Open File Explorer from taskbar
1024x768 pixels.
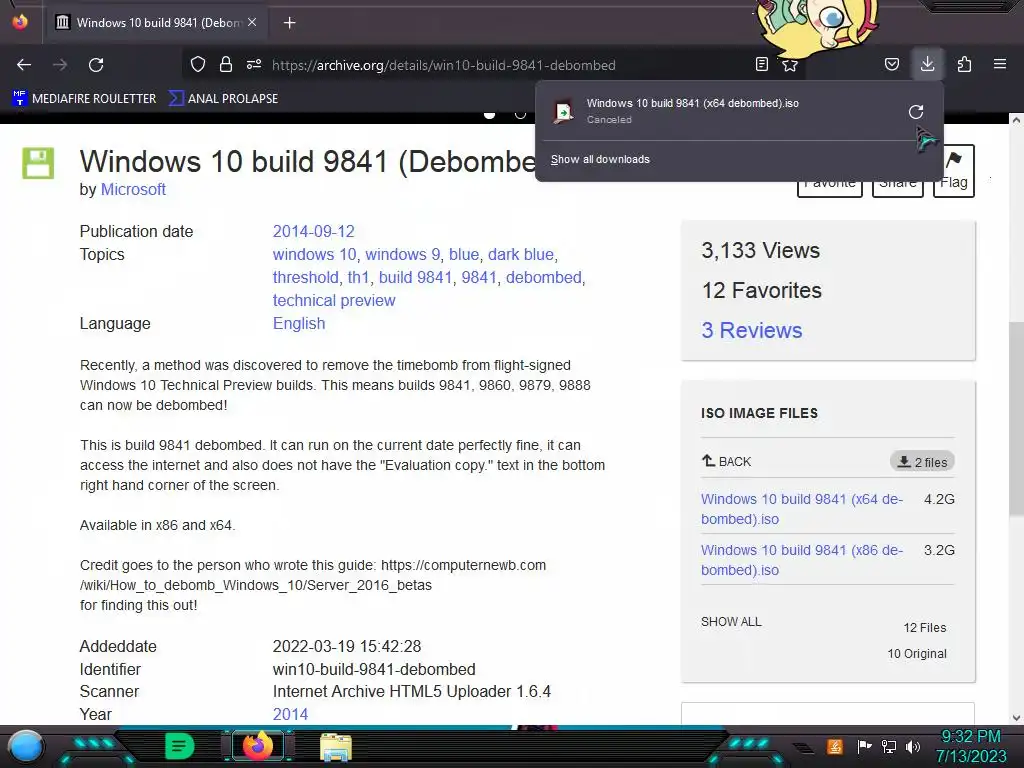(x=336, y=747)
